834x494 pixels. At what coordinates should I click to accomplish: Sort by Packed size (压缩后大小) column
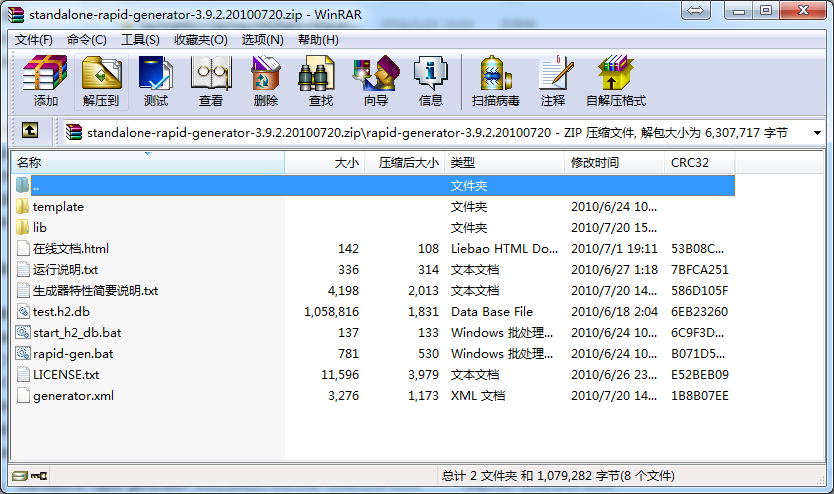(405, 163)
